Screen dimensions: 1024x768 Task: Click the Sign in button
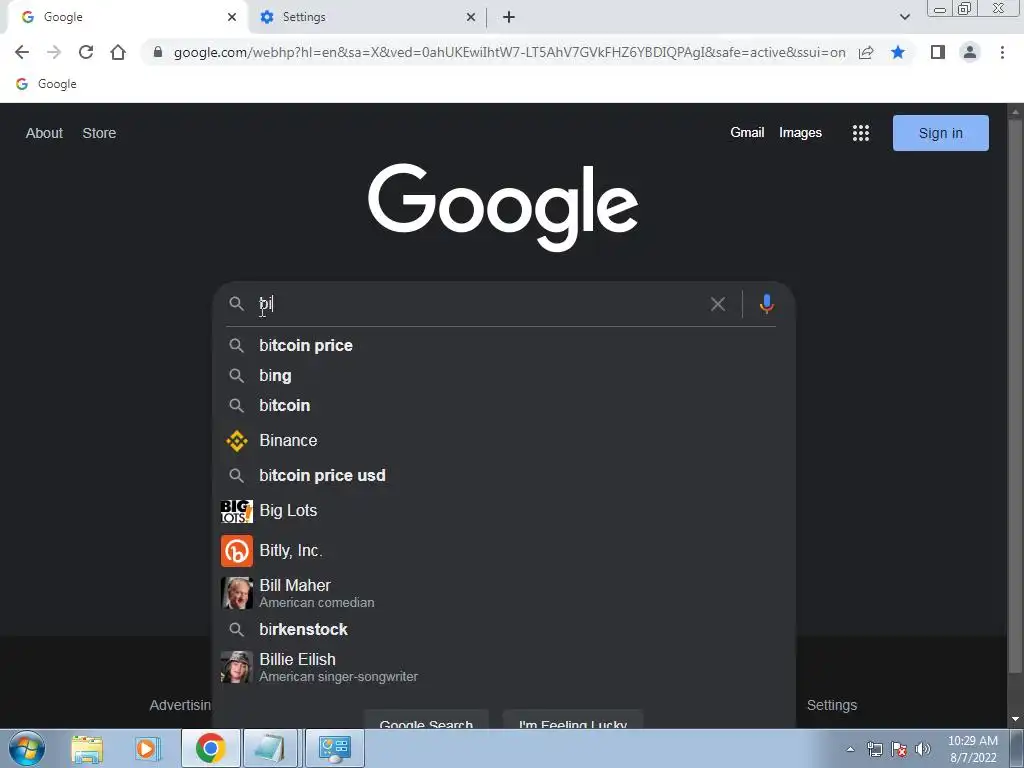tap(940, 133)
